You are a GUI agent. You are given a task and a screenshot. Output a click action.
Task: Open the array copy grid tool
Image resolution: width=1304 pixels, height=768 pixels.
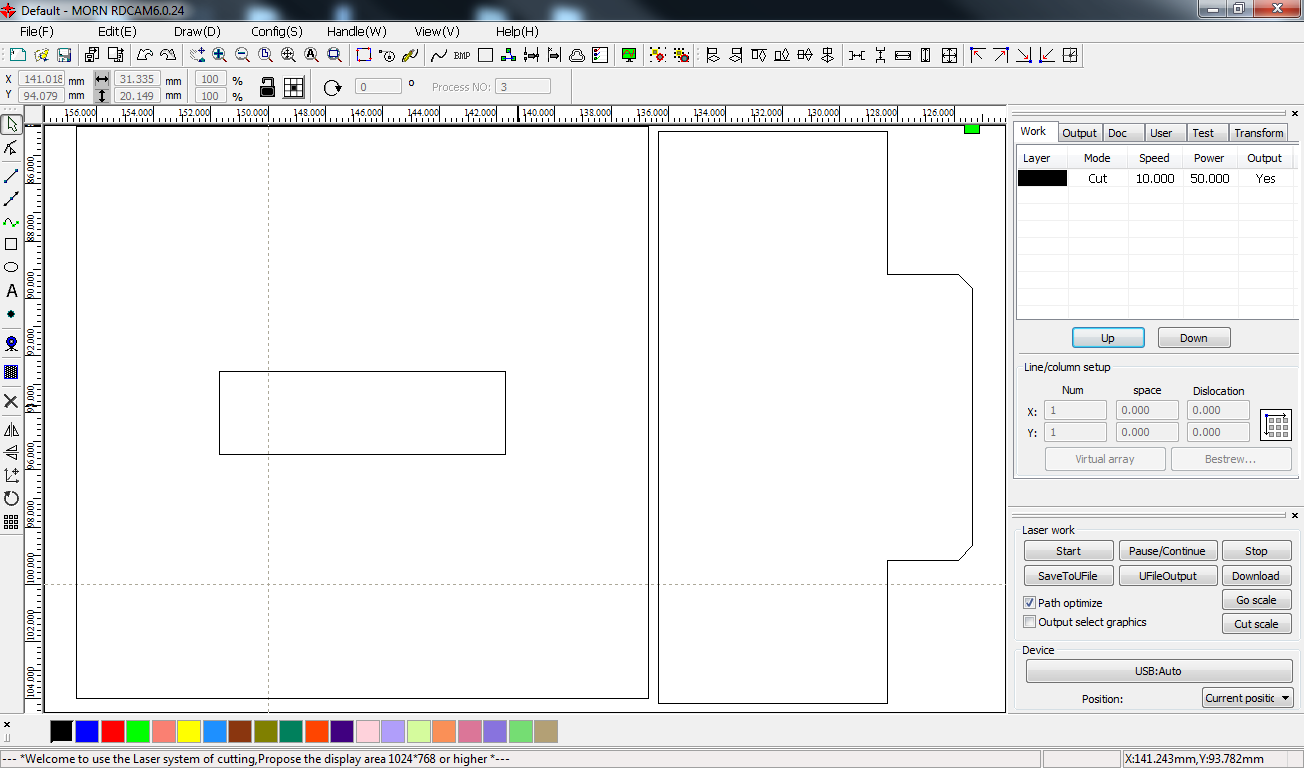[11, 521]
